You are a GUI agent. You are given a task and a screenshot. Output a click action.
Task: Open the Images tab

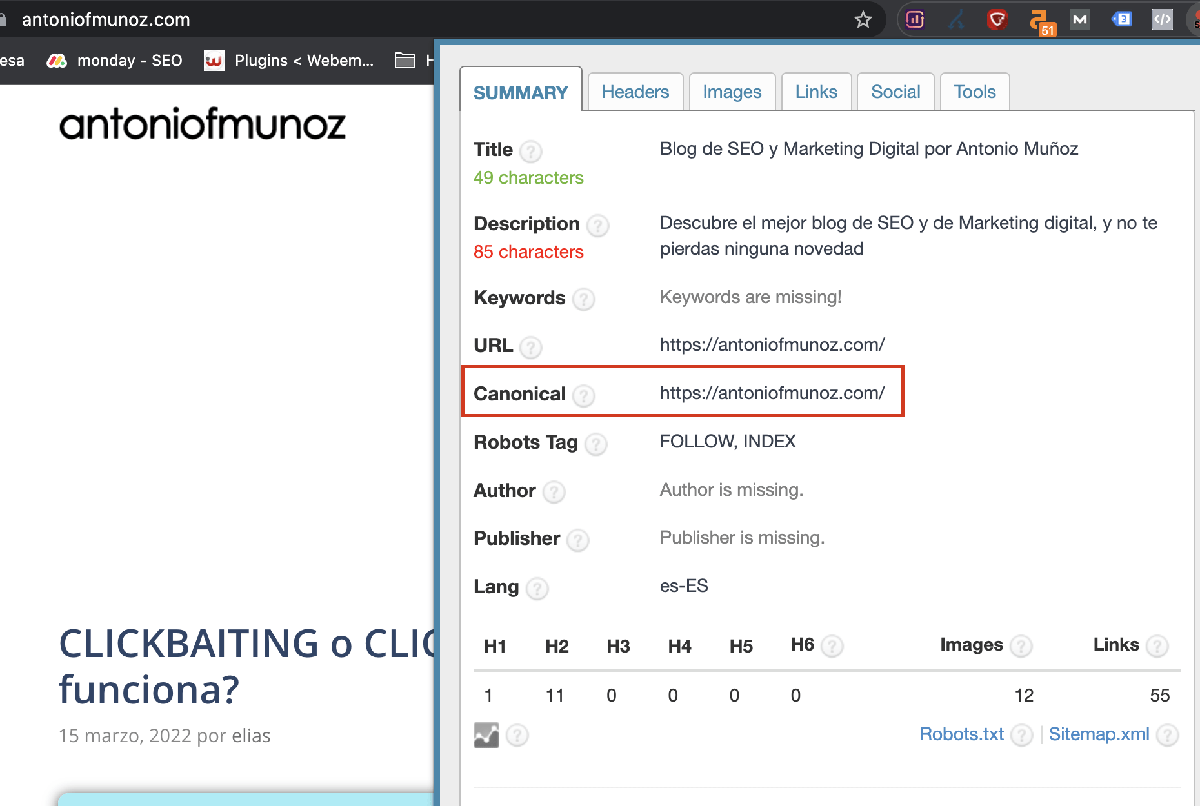(732, 91)
